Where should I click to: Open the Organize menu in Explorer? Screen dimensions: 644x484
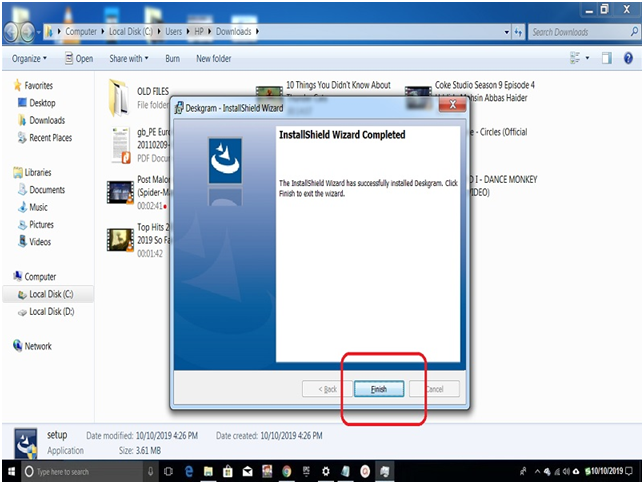(29, 59)
